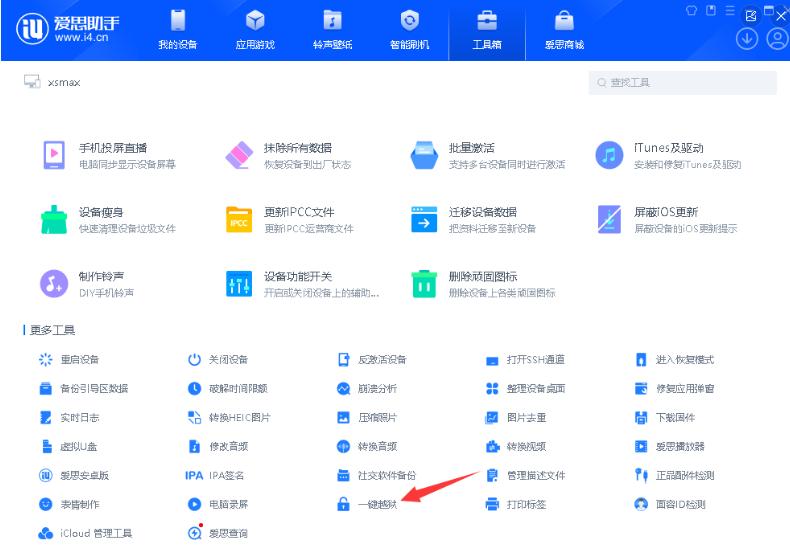Open 图片去重 tool
Screen dimensions: 790x549
(515, 418)
